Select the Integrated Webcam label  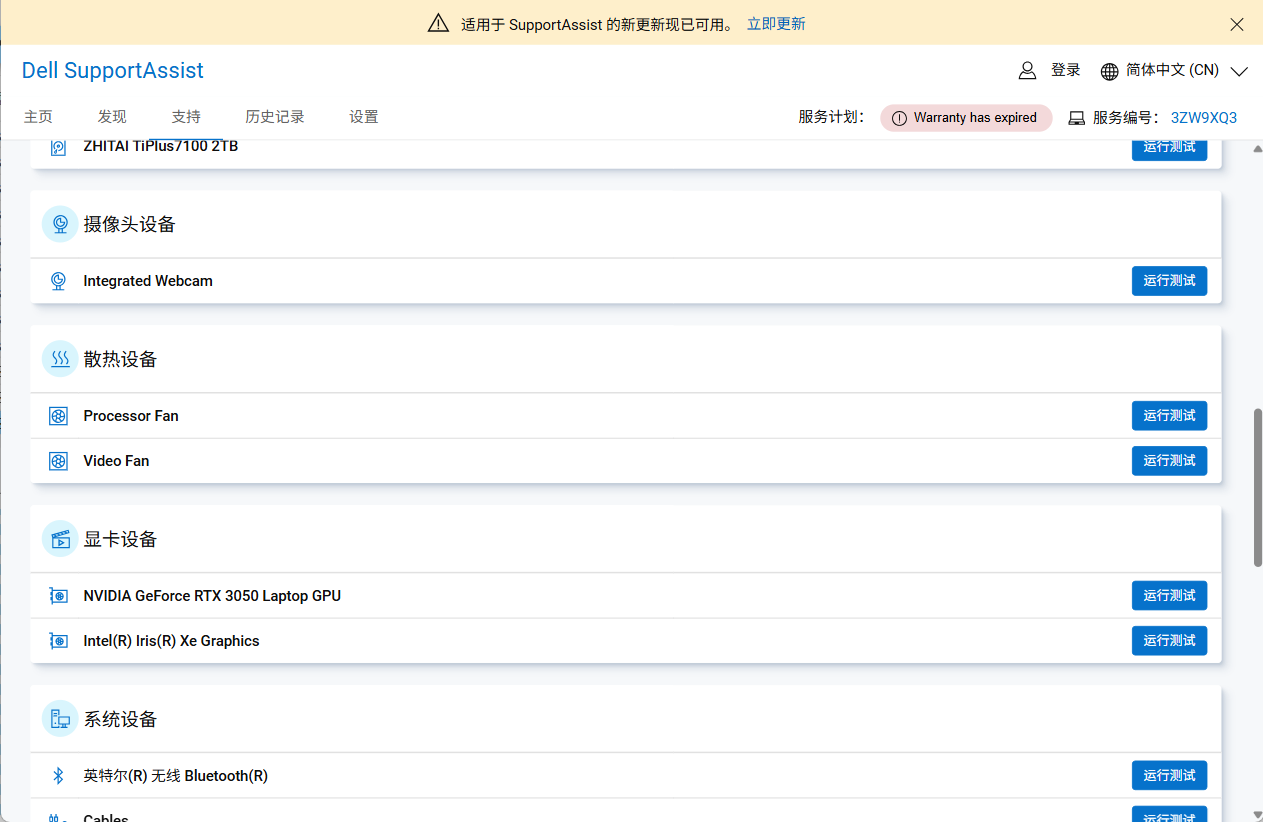[x=148, y=281]
